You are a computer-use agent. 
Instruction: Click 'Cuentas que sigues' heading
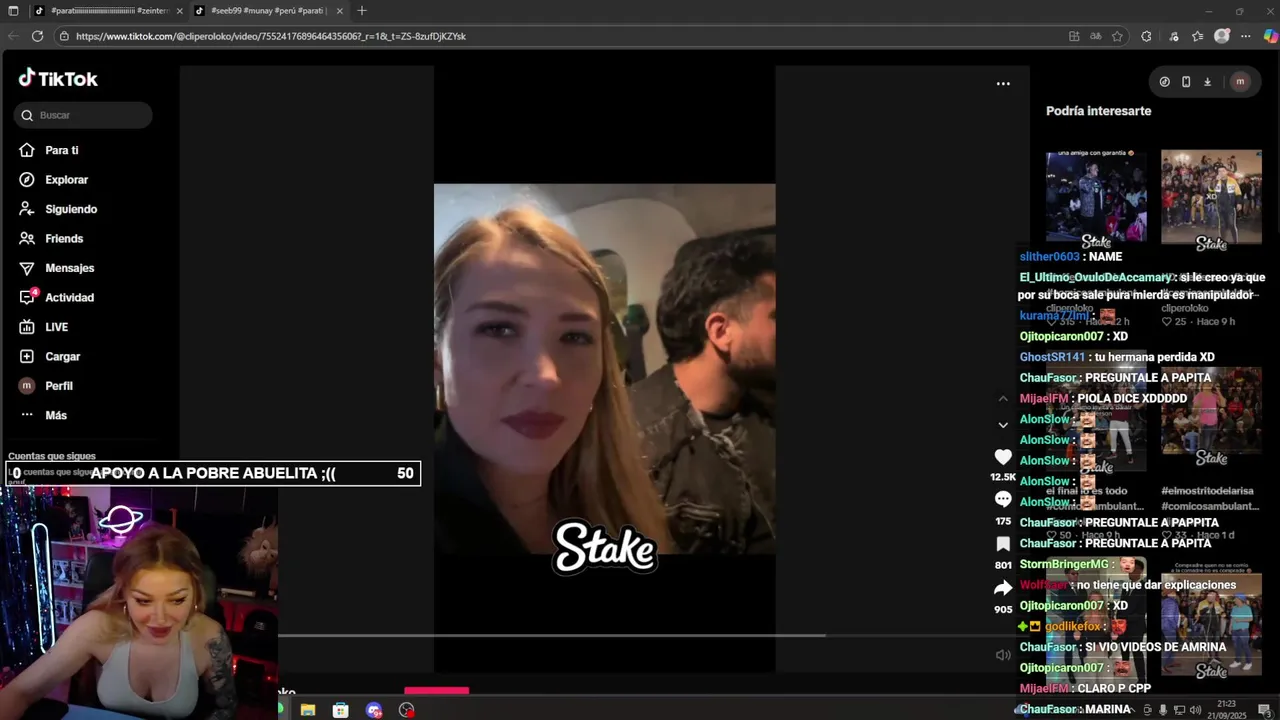coord(52,456)
